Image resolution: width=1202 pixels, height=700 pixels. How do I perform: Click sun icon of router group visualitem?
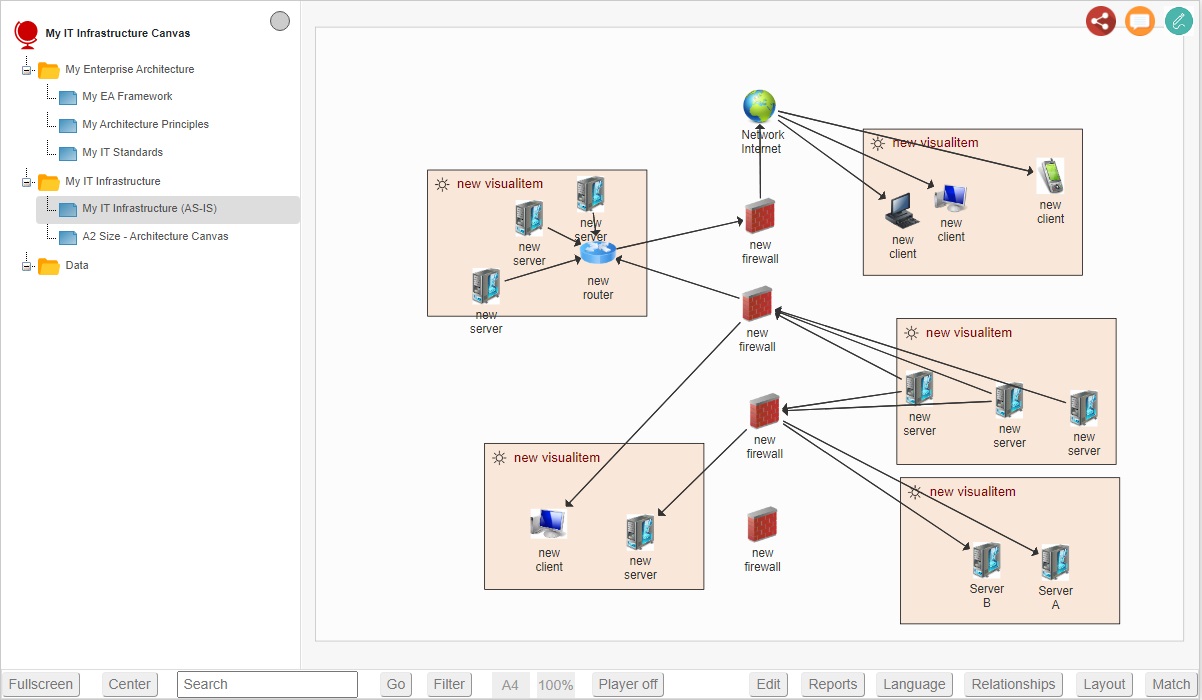[x=442, y=184]
